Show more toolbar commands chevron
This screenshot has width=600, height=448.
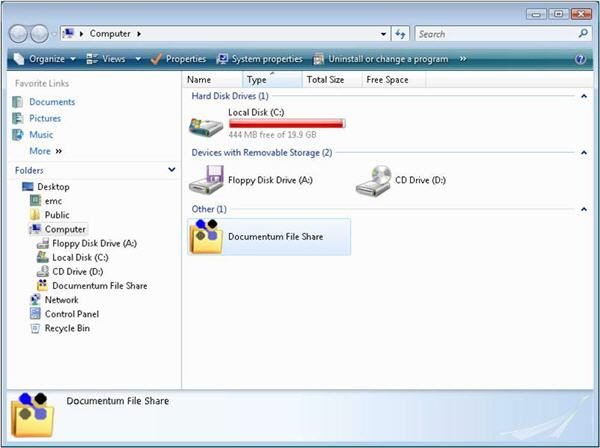click(463, 59)
